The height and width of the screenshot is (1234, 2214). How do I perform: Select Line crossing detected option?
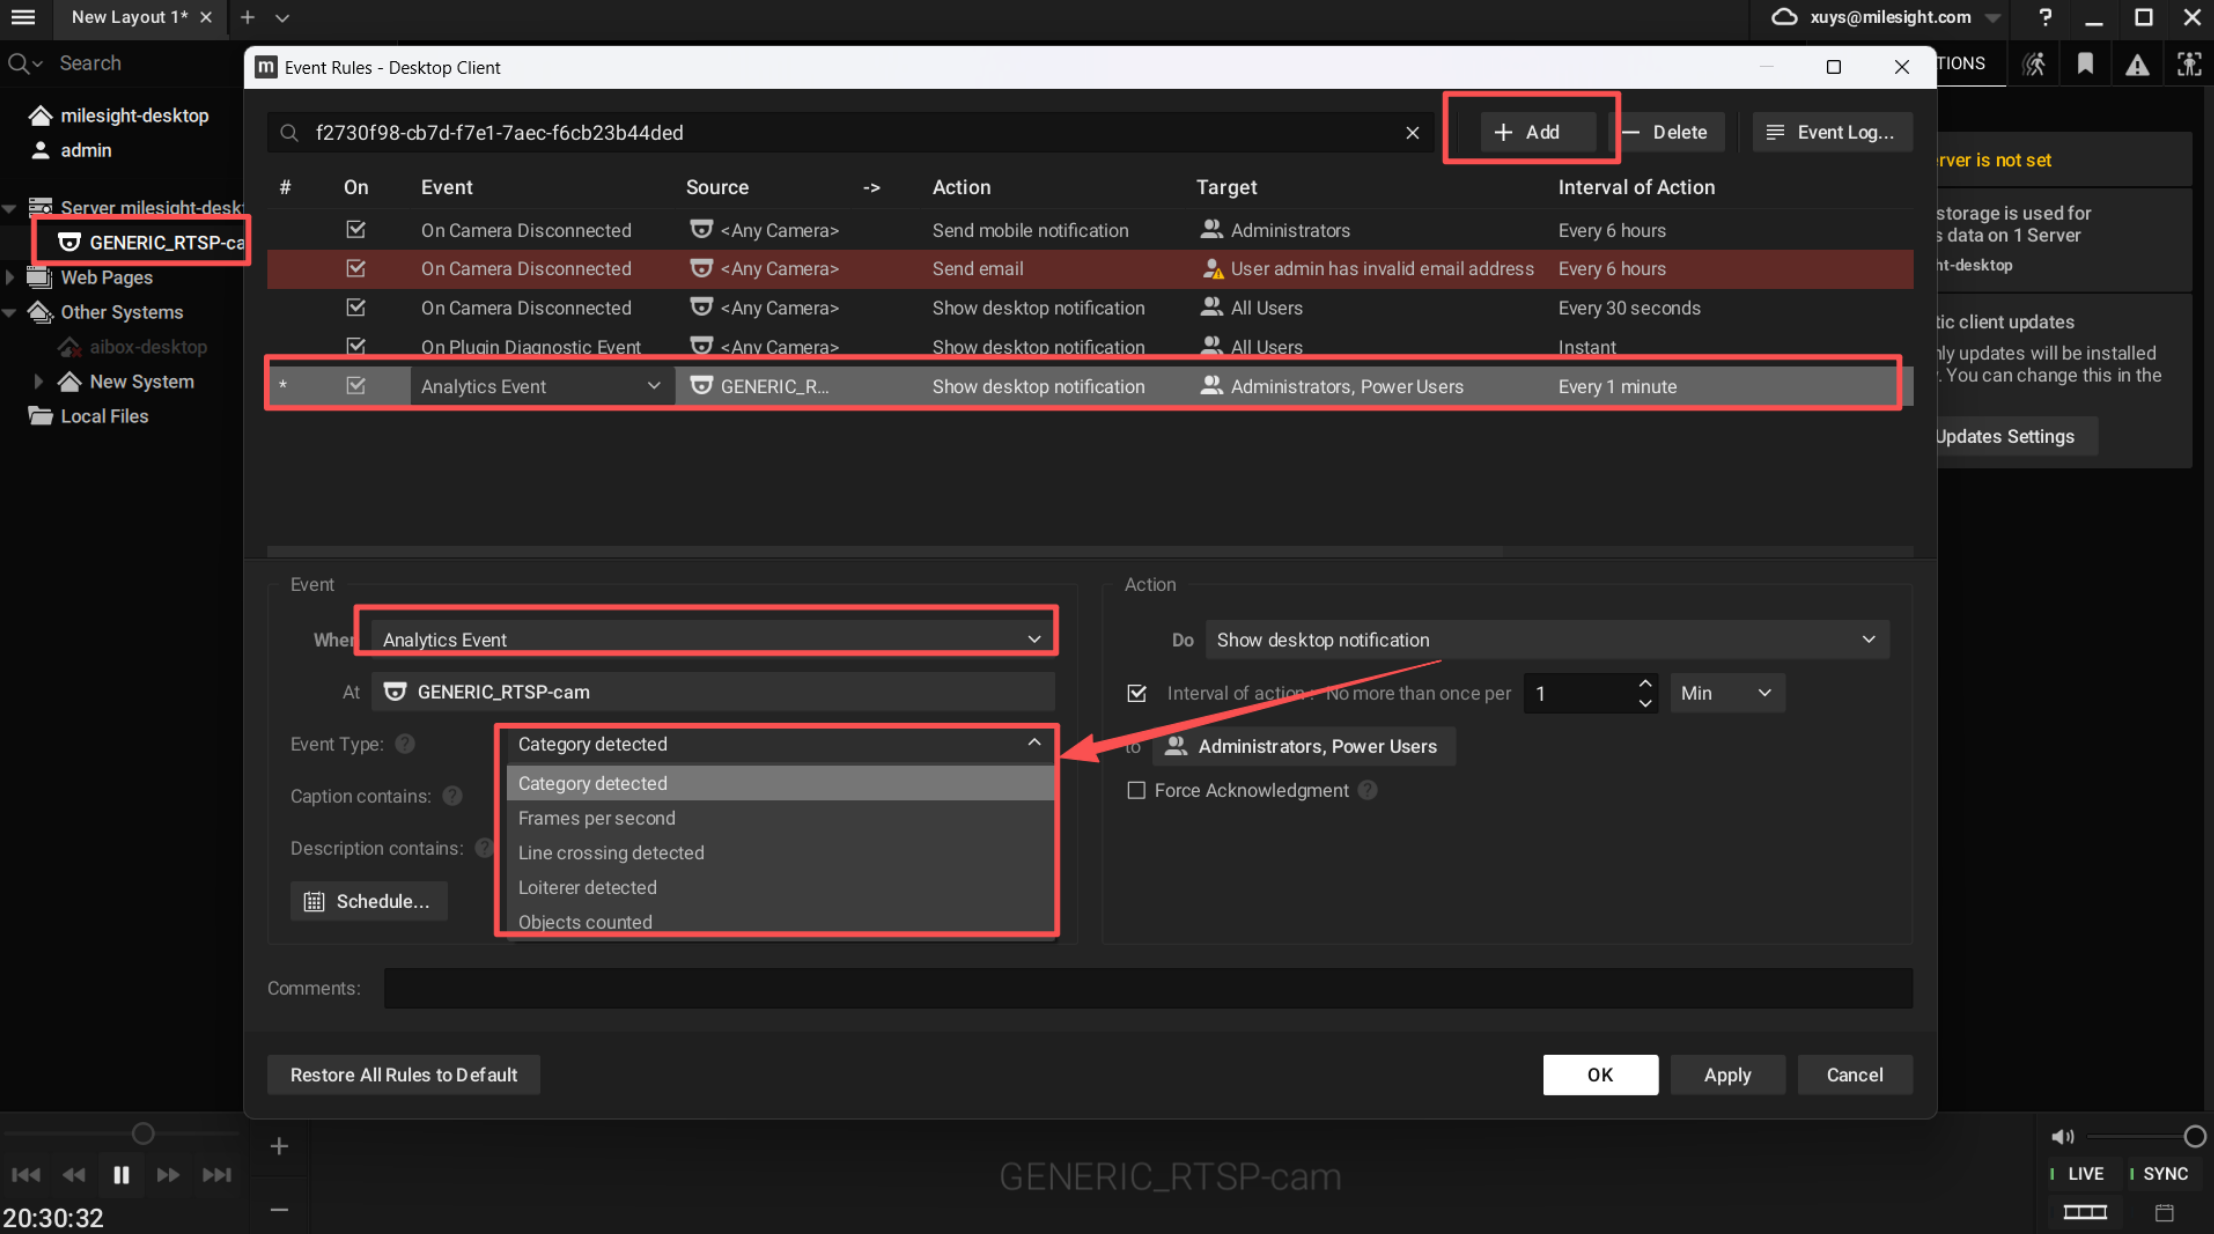(611, 853)
